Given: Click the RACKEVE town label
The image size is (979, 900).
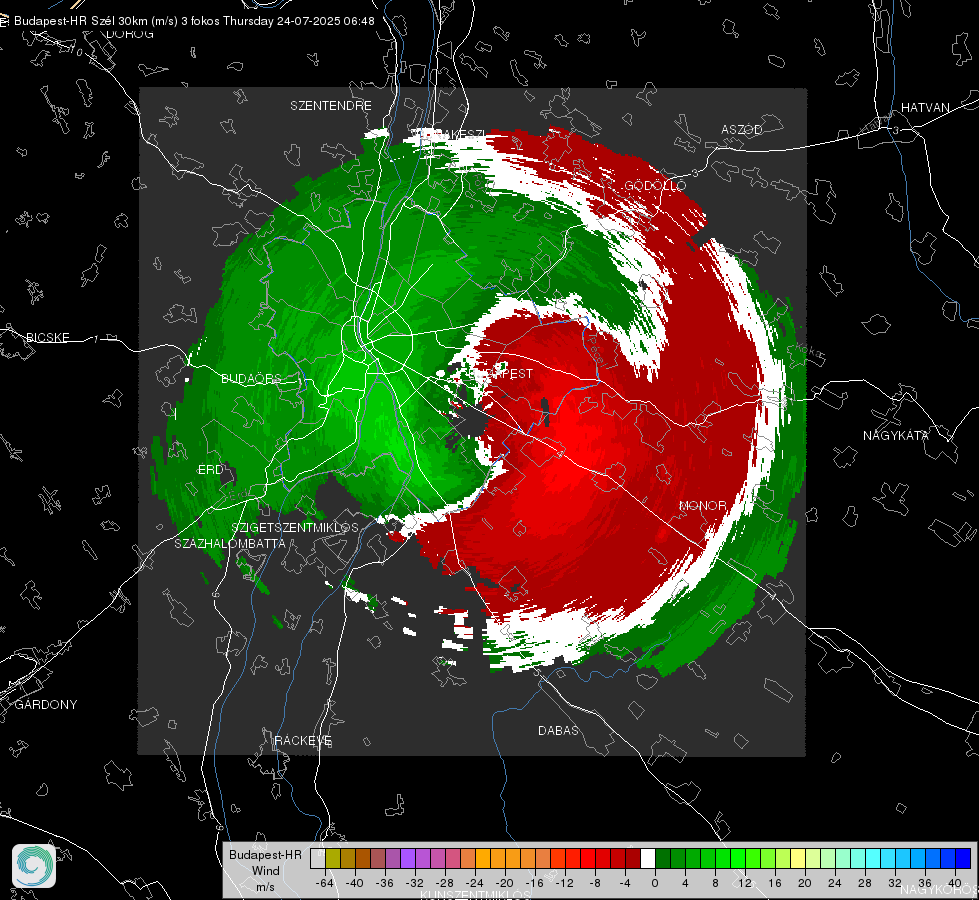Looking at the screenshot, I should (303, 741).
